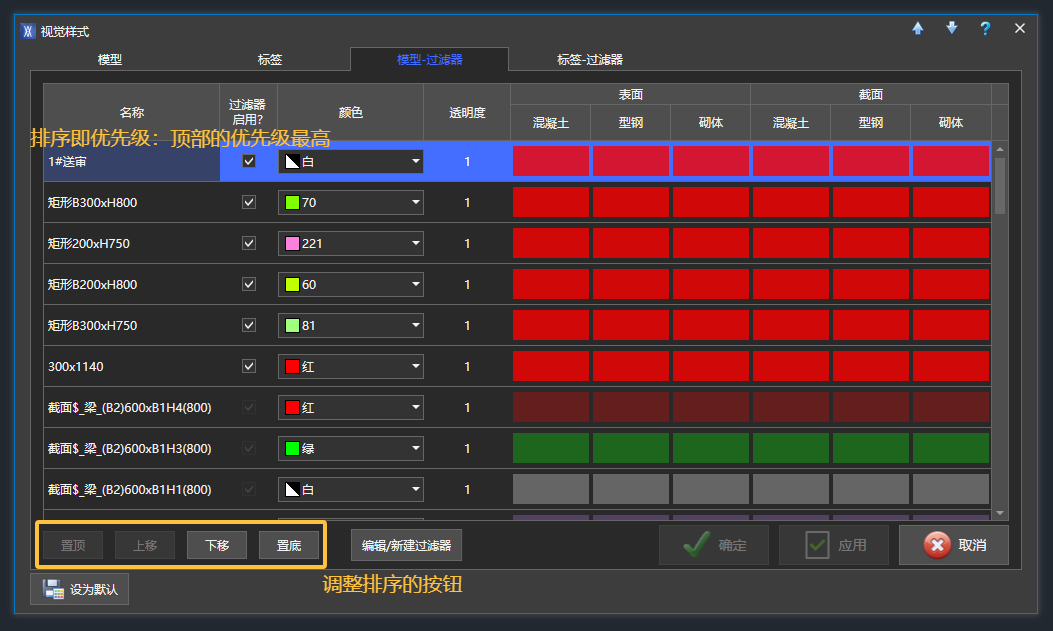Expand color 81 dropdown for 矩形B300xH750
The height and width of the screenshot is (631, 1053).
pos(351,325)
